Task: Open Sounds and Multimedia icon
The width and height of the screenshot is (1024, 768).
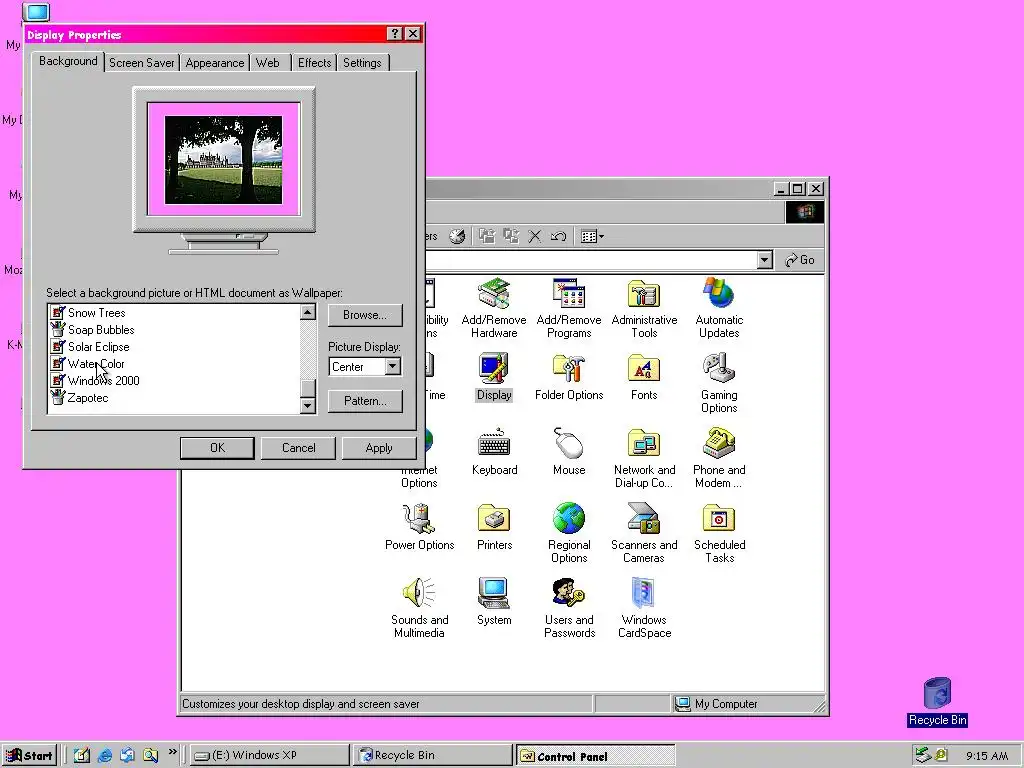Action: click(x=419, y=608)
